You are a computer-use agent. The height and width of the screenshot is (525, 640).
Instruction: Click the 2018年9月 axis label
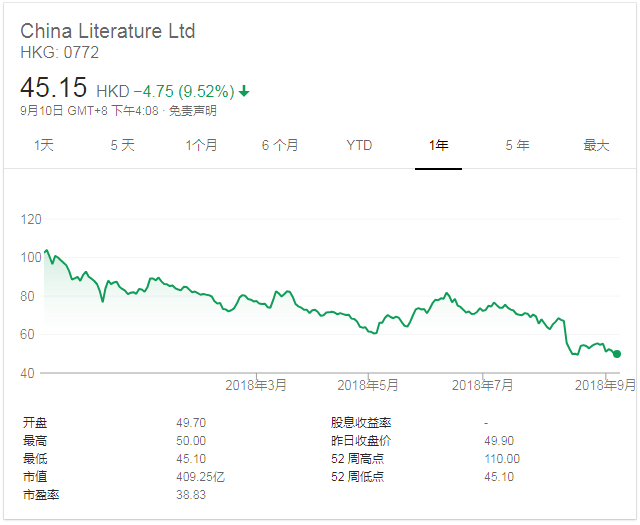click(604, 384)
